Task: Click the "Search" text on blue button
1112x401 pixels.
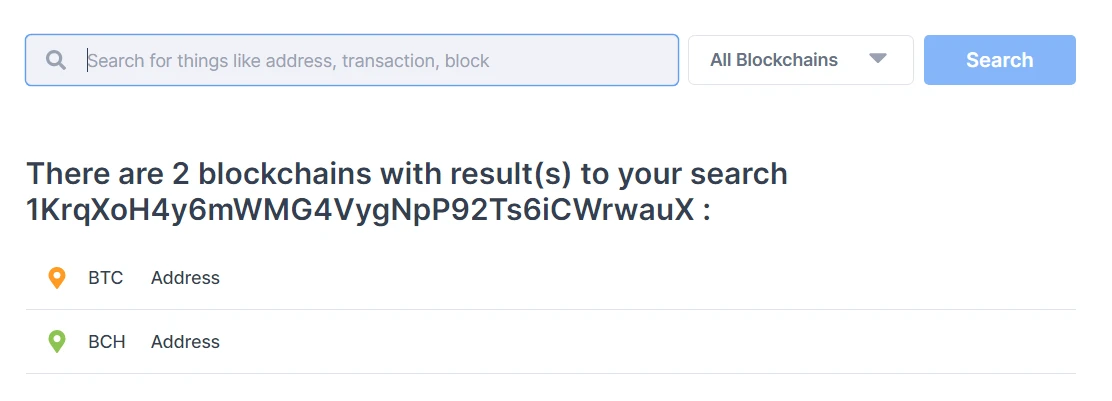Action: pos(999,60)
